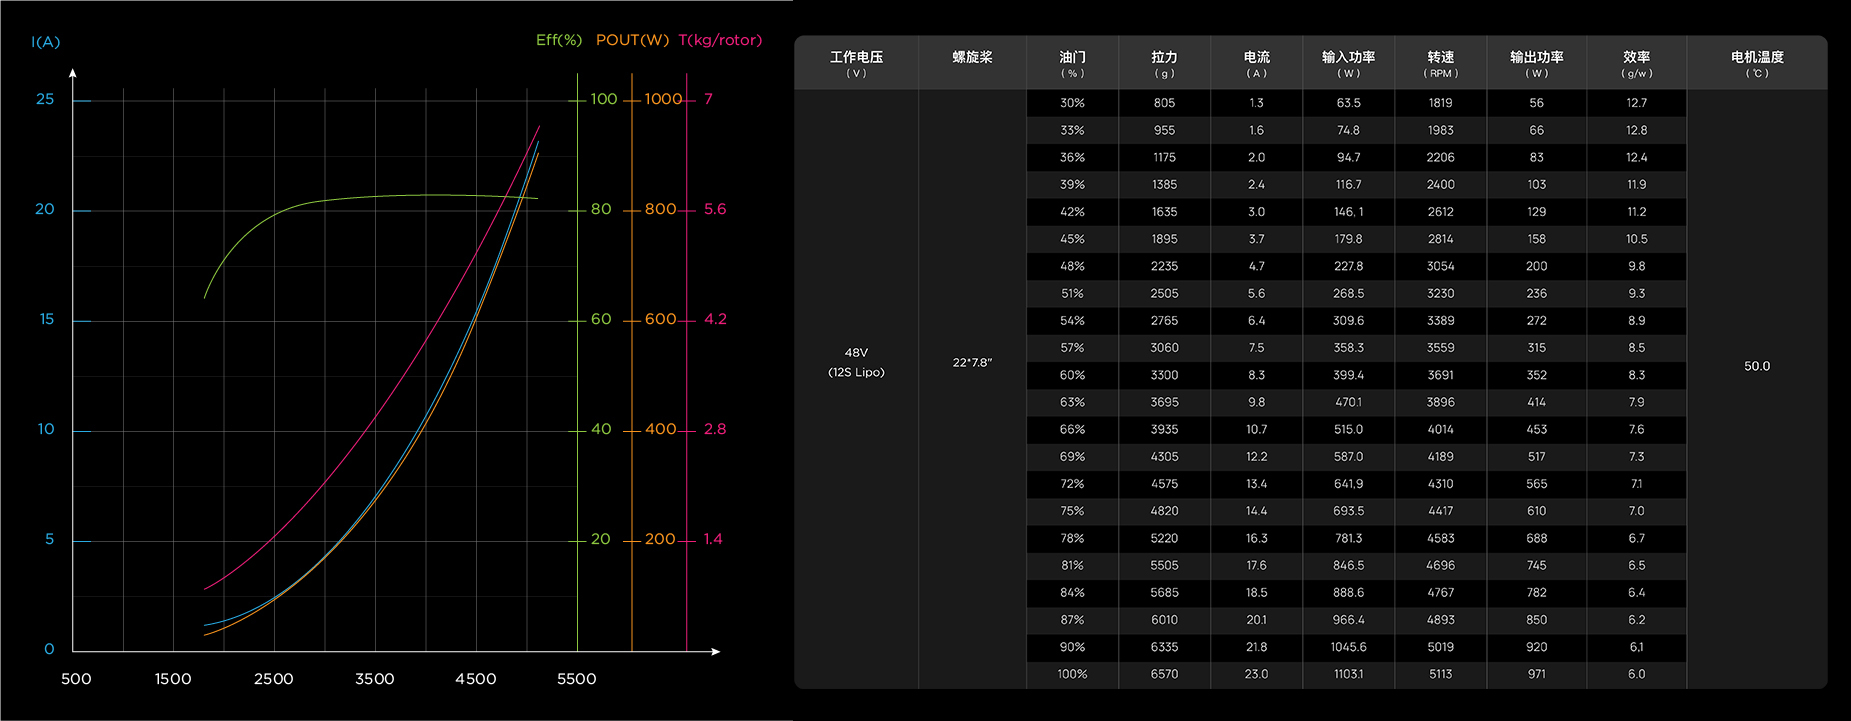This screenshot has width=1851, height=721.
Task: Click the 3500 tick on the x-axis
Action: pos(375,679)
